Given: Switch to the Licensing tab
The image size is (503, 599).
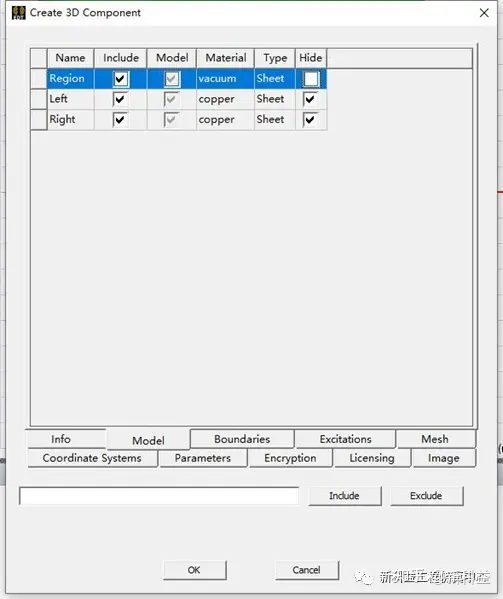Looking at the screenshot, I should 372,458.
